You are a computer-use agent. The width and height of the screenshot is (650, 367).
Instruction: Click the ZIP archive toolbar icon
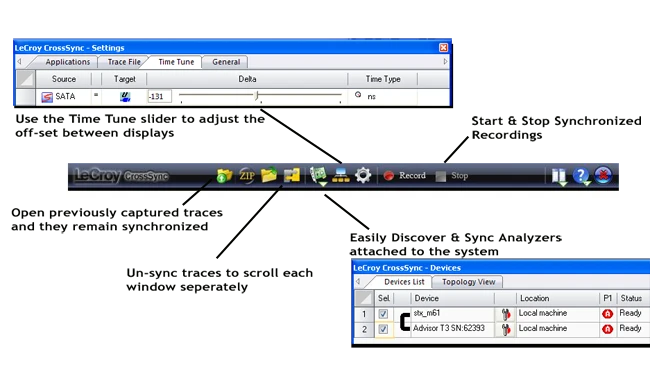247,176
